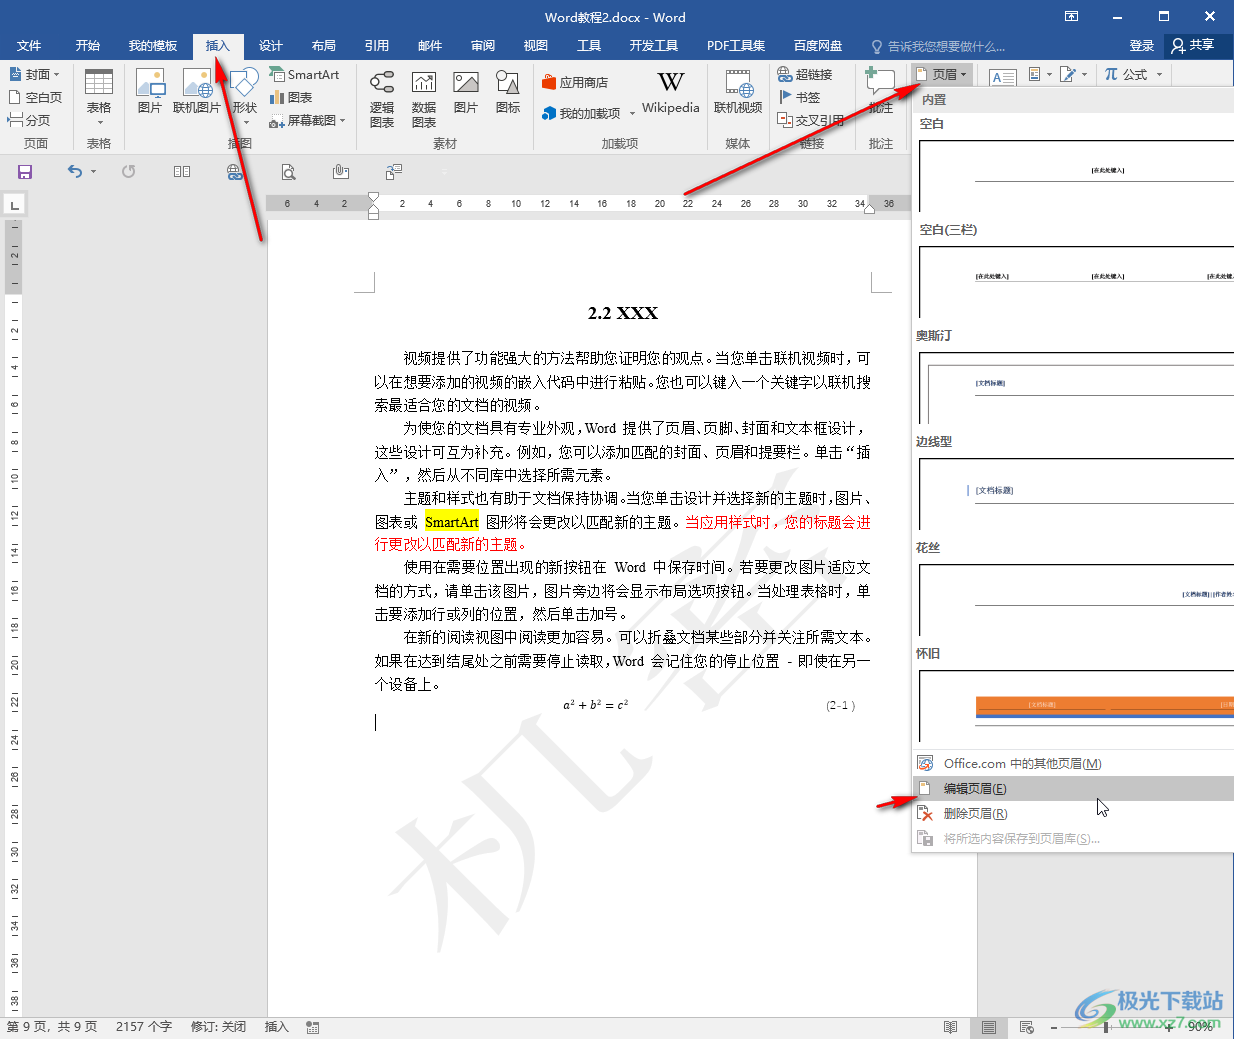Click the macro recording icon in status bar
Viewport: 1234px width, 1039px height.
(x=313, y=1027)
